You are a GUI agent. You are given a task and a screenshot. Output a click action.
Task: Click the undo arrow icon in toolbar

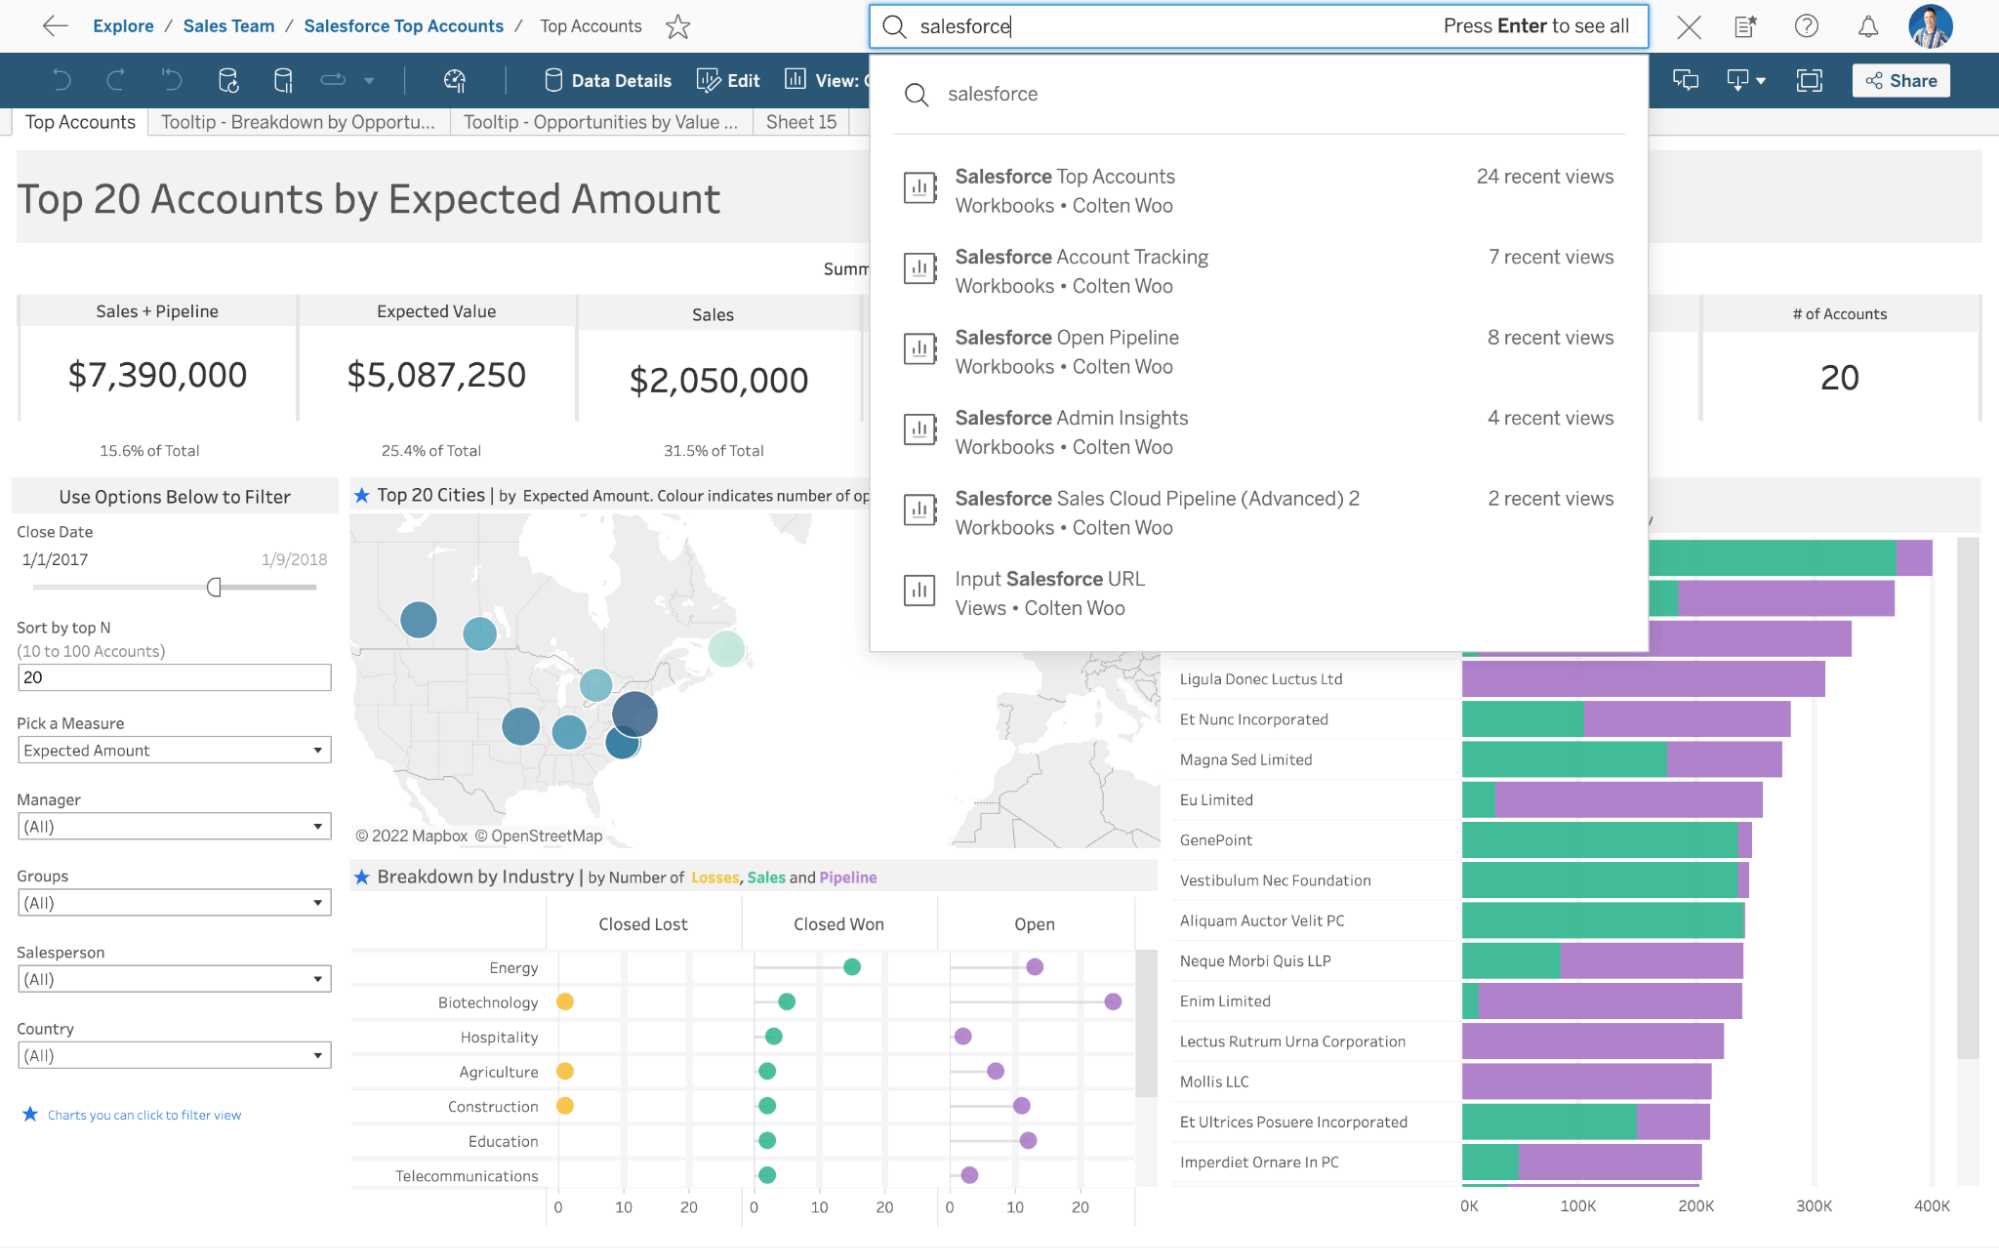[x=59, y=81]
